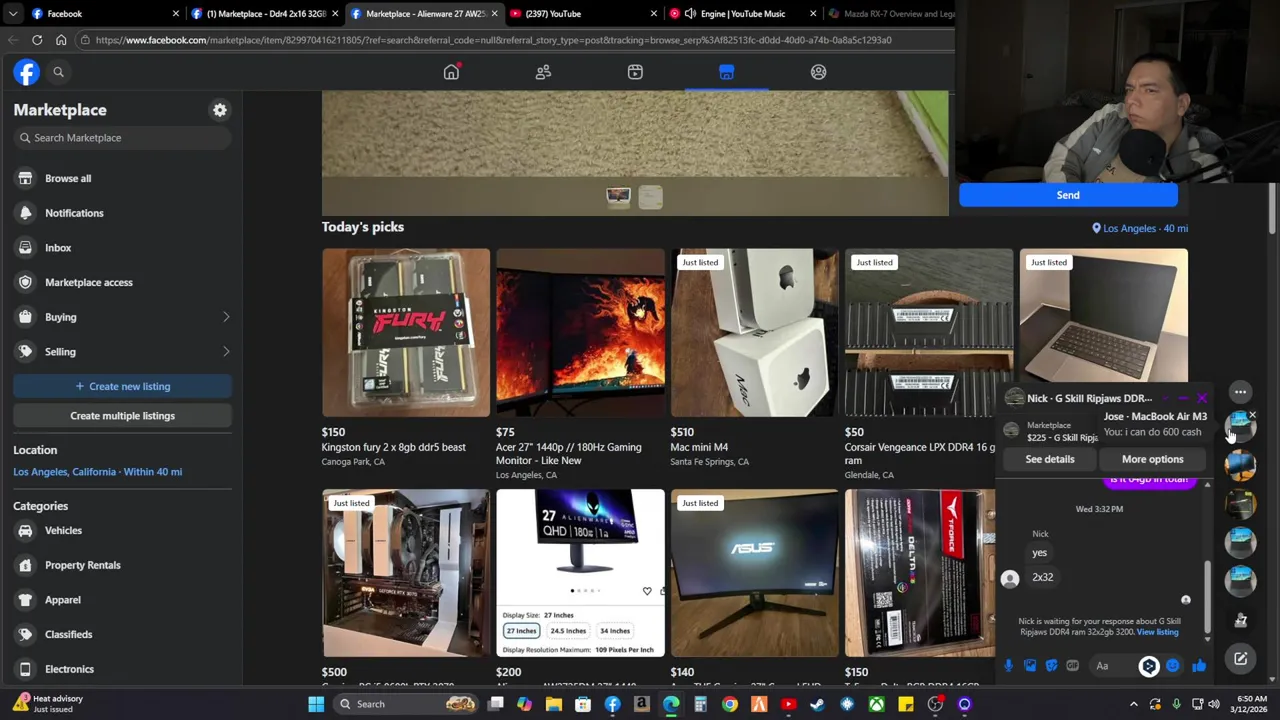Viewport: 1280px width, 720px height.
Task: Dismiss the Jose chat head with its X
Action: [1252, 414]
